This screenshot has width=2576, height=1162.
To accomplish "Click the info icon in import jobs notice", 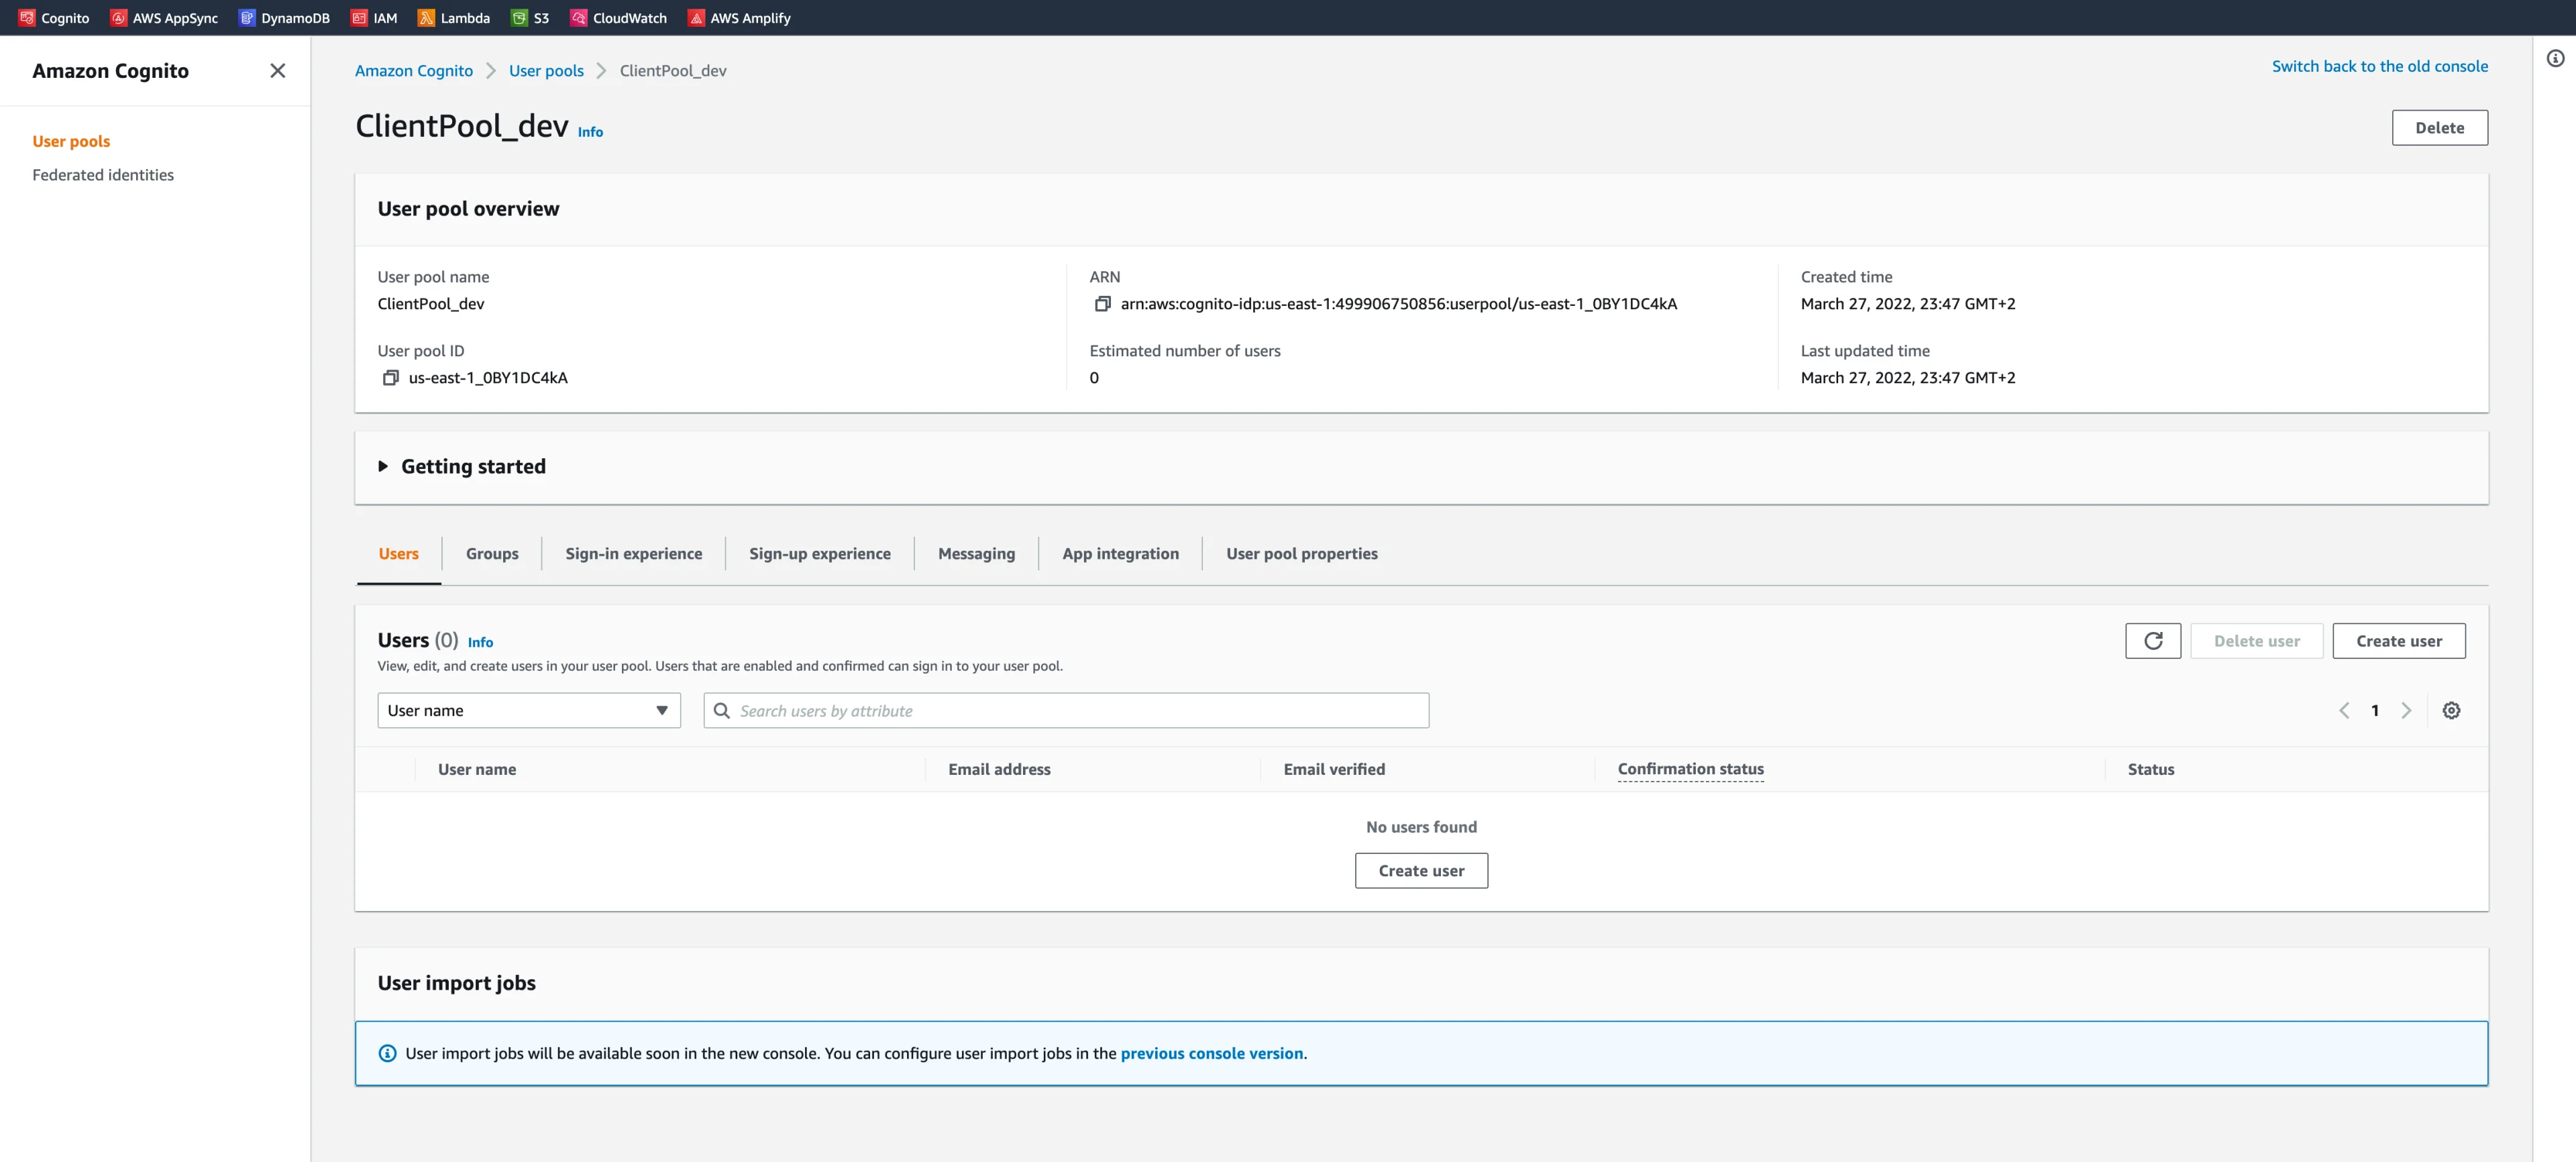I will tap(387, 1053).
